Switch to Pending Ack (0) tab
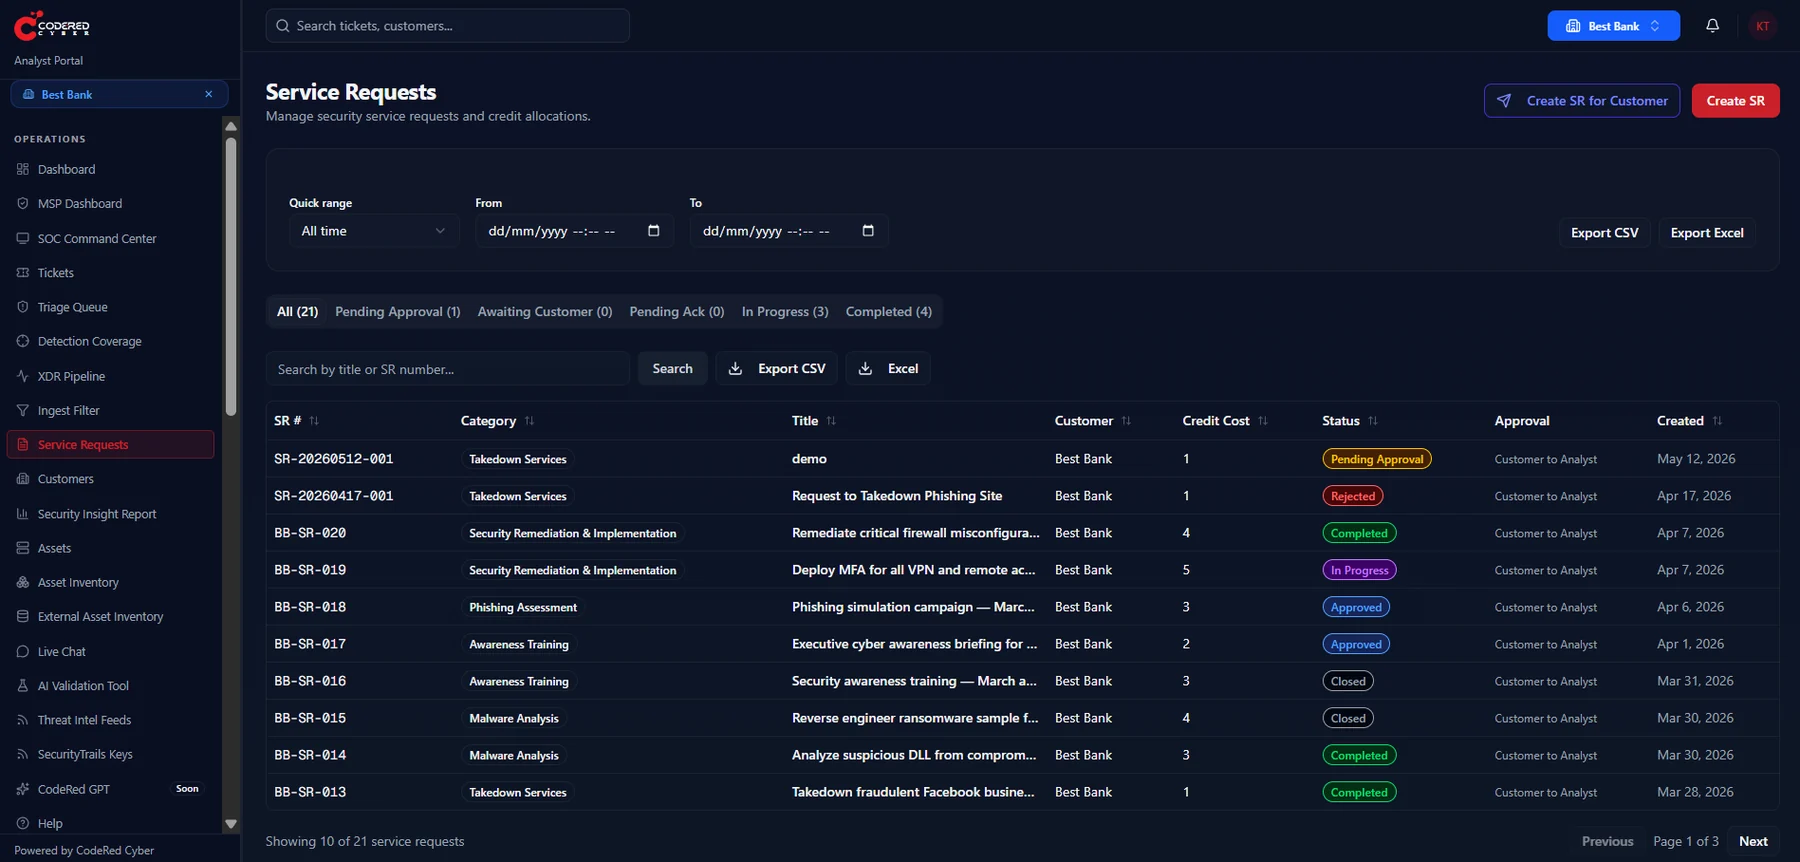The width and height of the screenshot is (1800, 862). point(677,312)
